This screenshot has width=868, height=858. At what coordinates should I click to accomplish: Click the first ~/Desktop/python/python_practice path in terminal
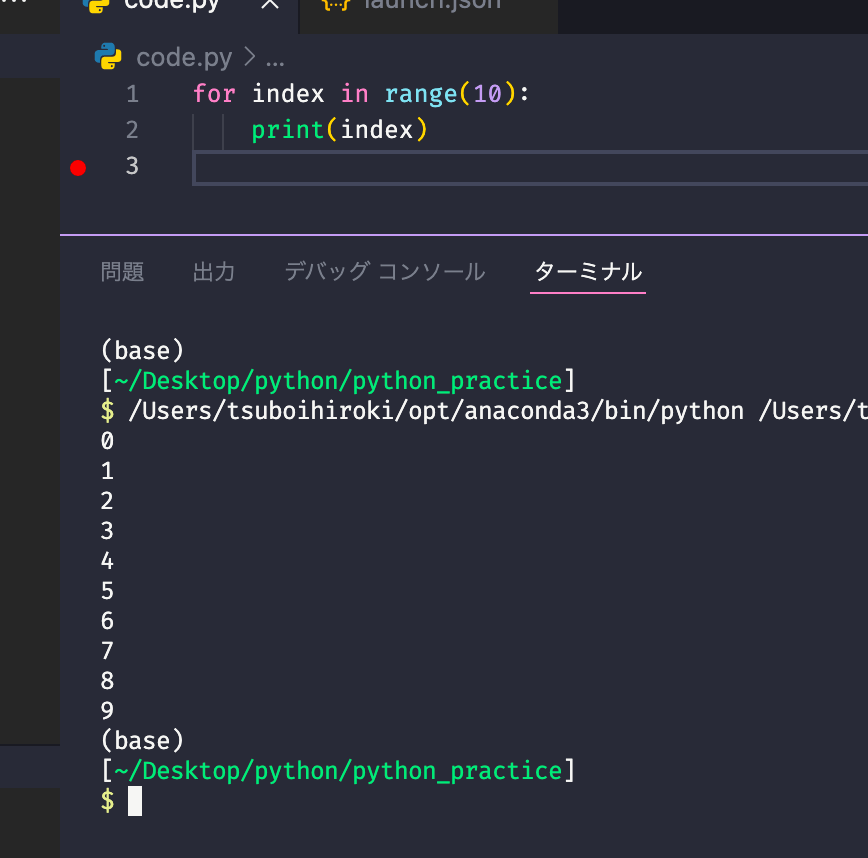point(338,381)
